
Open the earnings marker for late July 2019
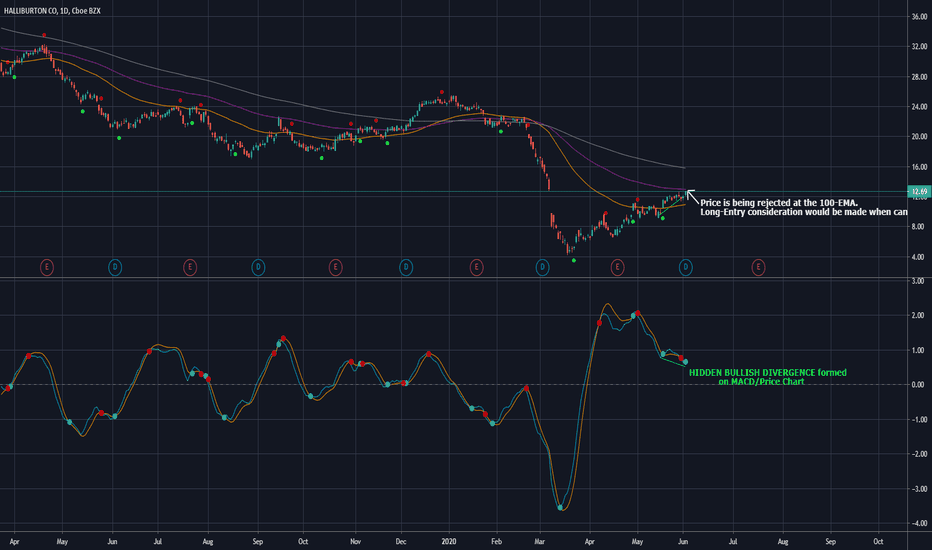[x=190, y=268]
